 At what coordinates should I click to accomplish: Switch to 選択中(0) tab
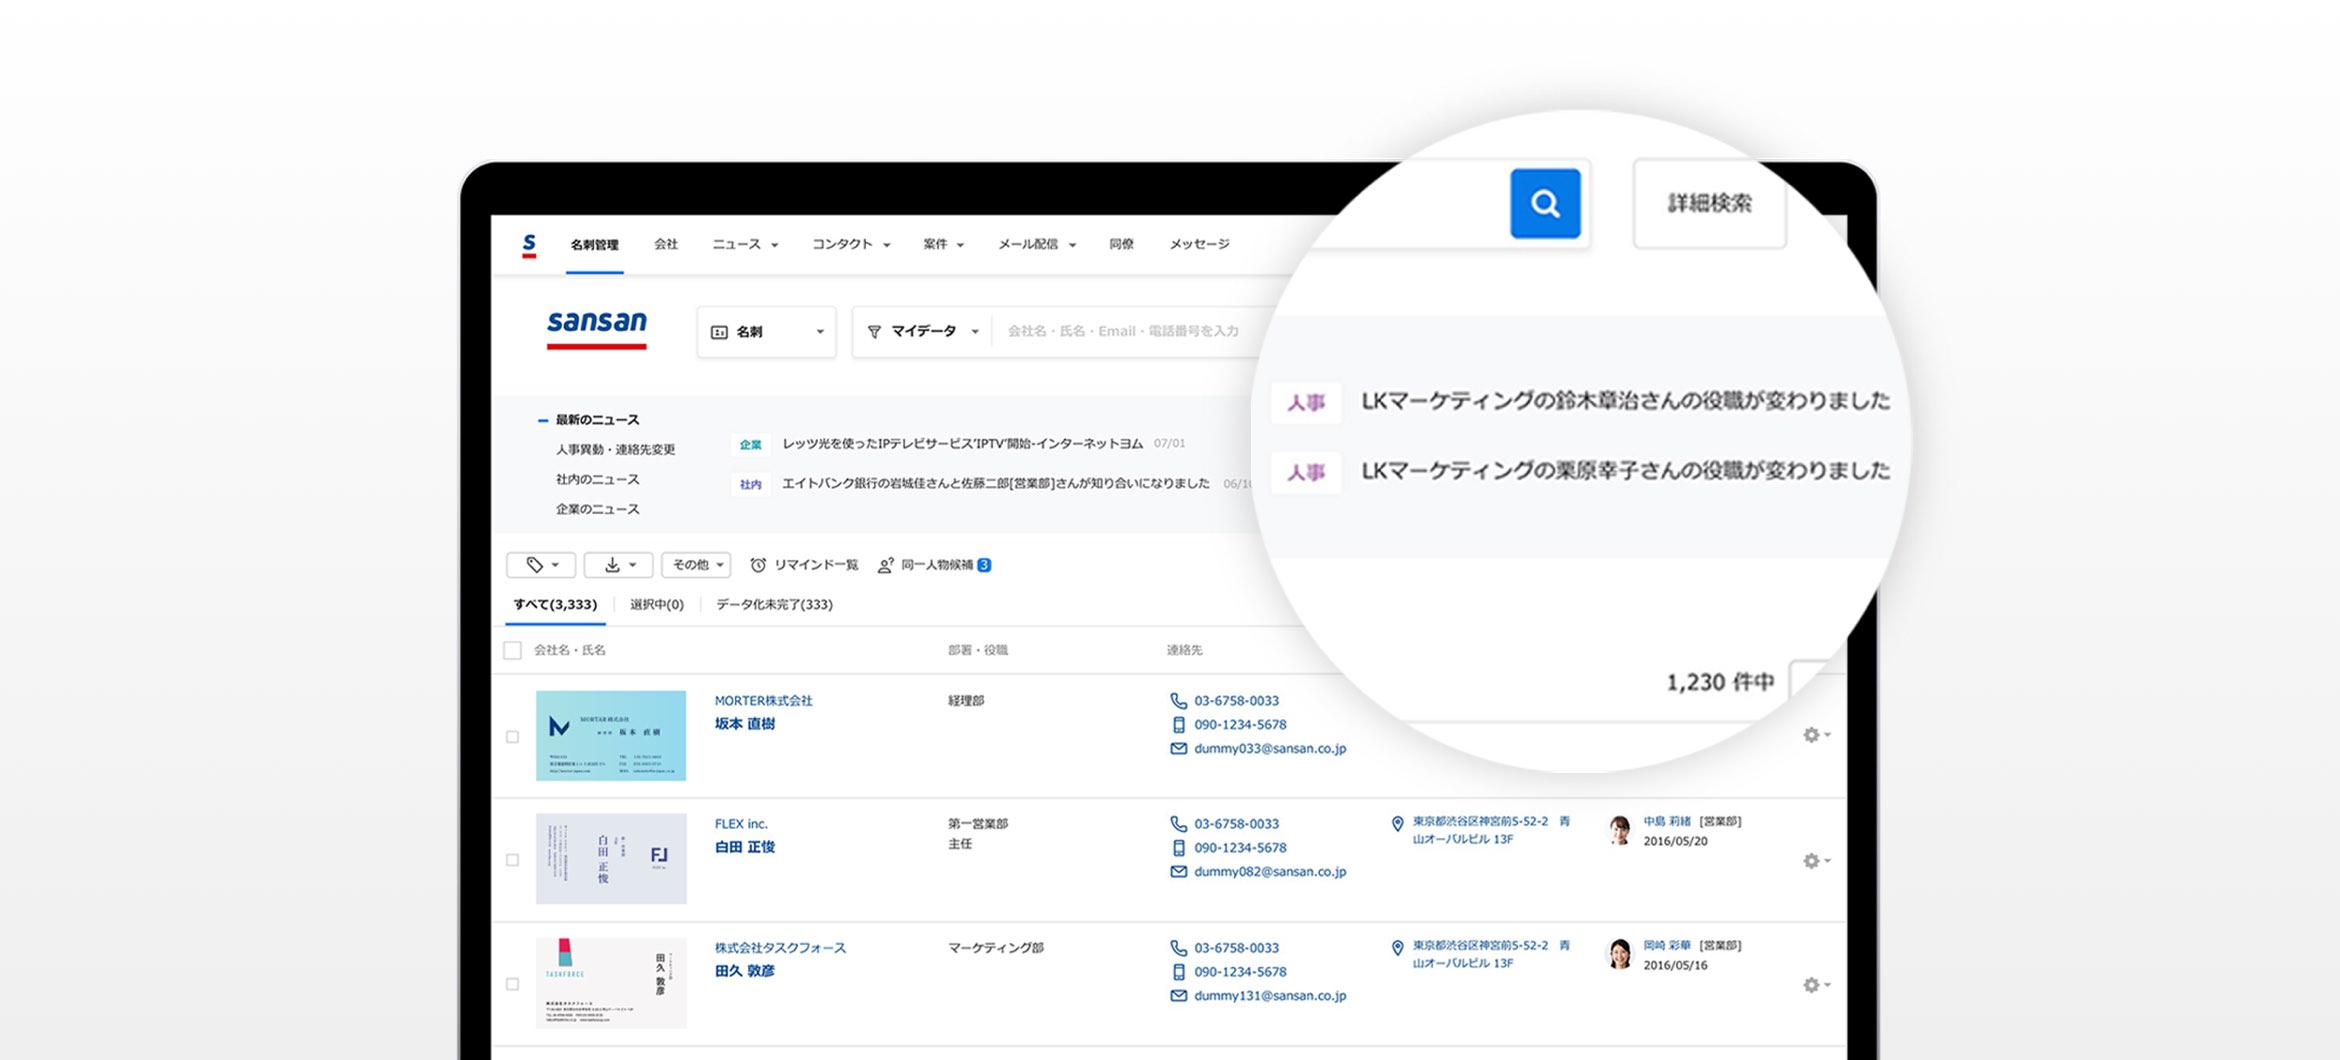tap(656, 605)
